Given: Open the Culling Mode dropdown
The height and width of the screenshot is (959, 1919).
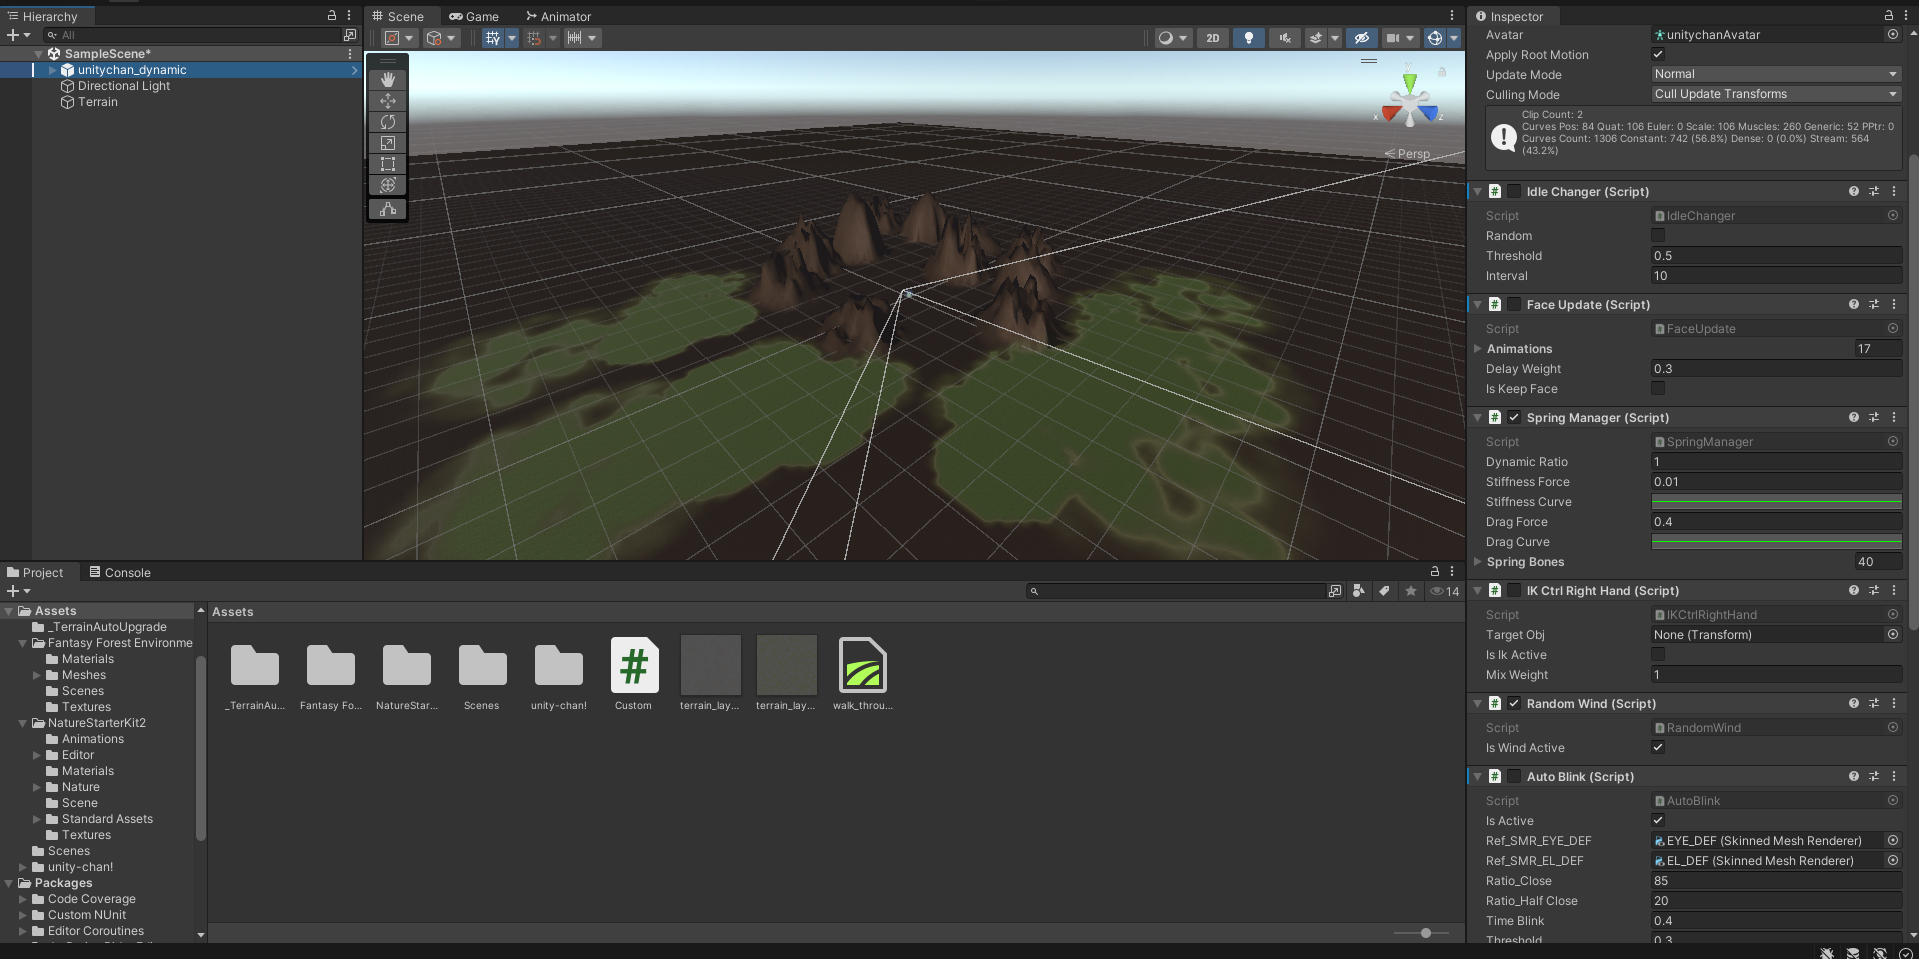Looking at the screenshot, I should [x=1775, y=94].
